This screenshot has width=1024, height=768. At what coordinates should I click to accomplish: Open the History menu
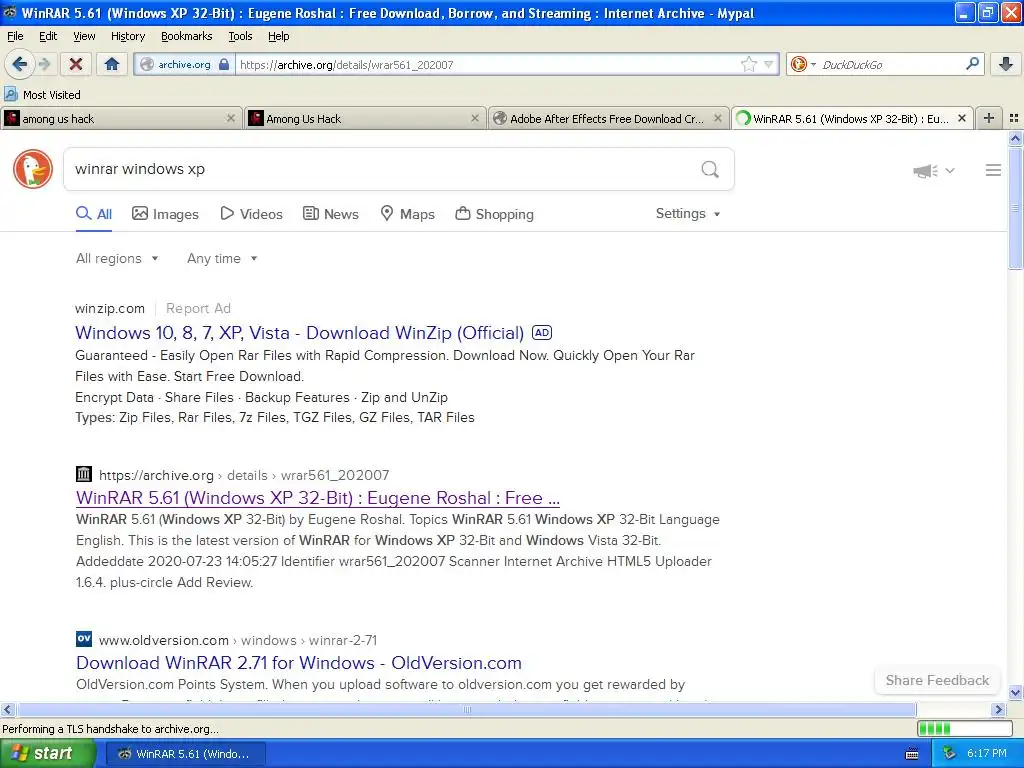coord(127,36)
